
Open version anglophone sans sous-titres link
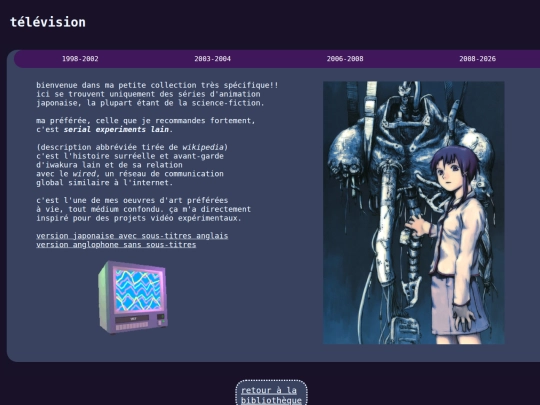116,245
